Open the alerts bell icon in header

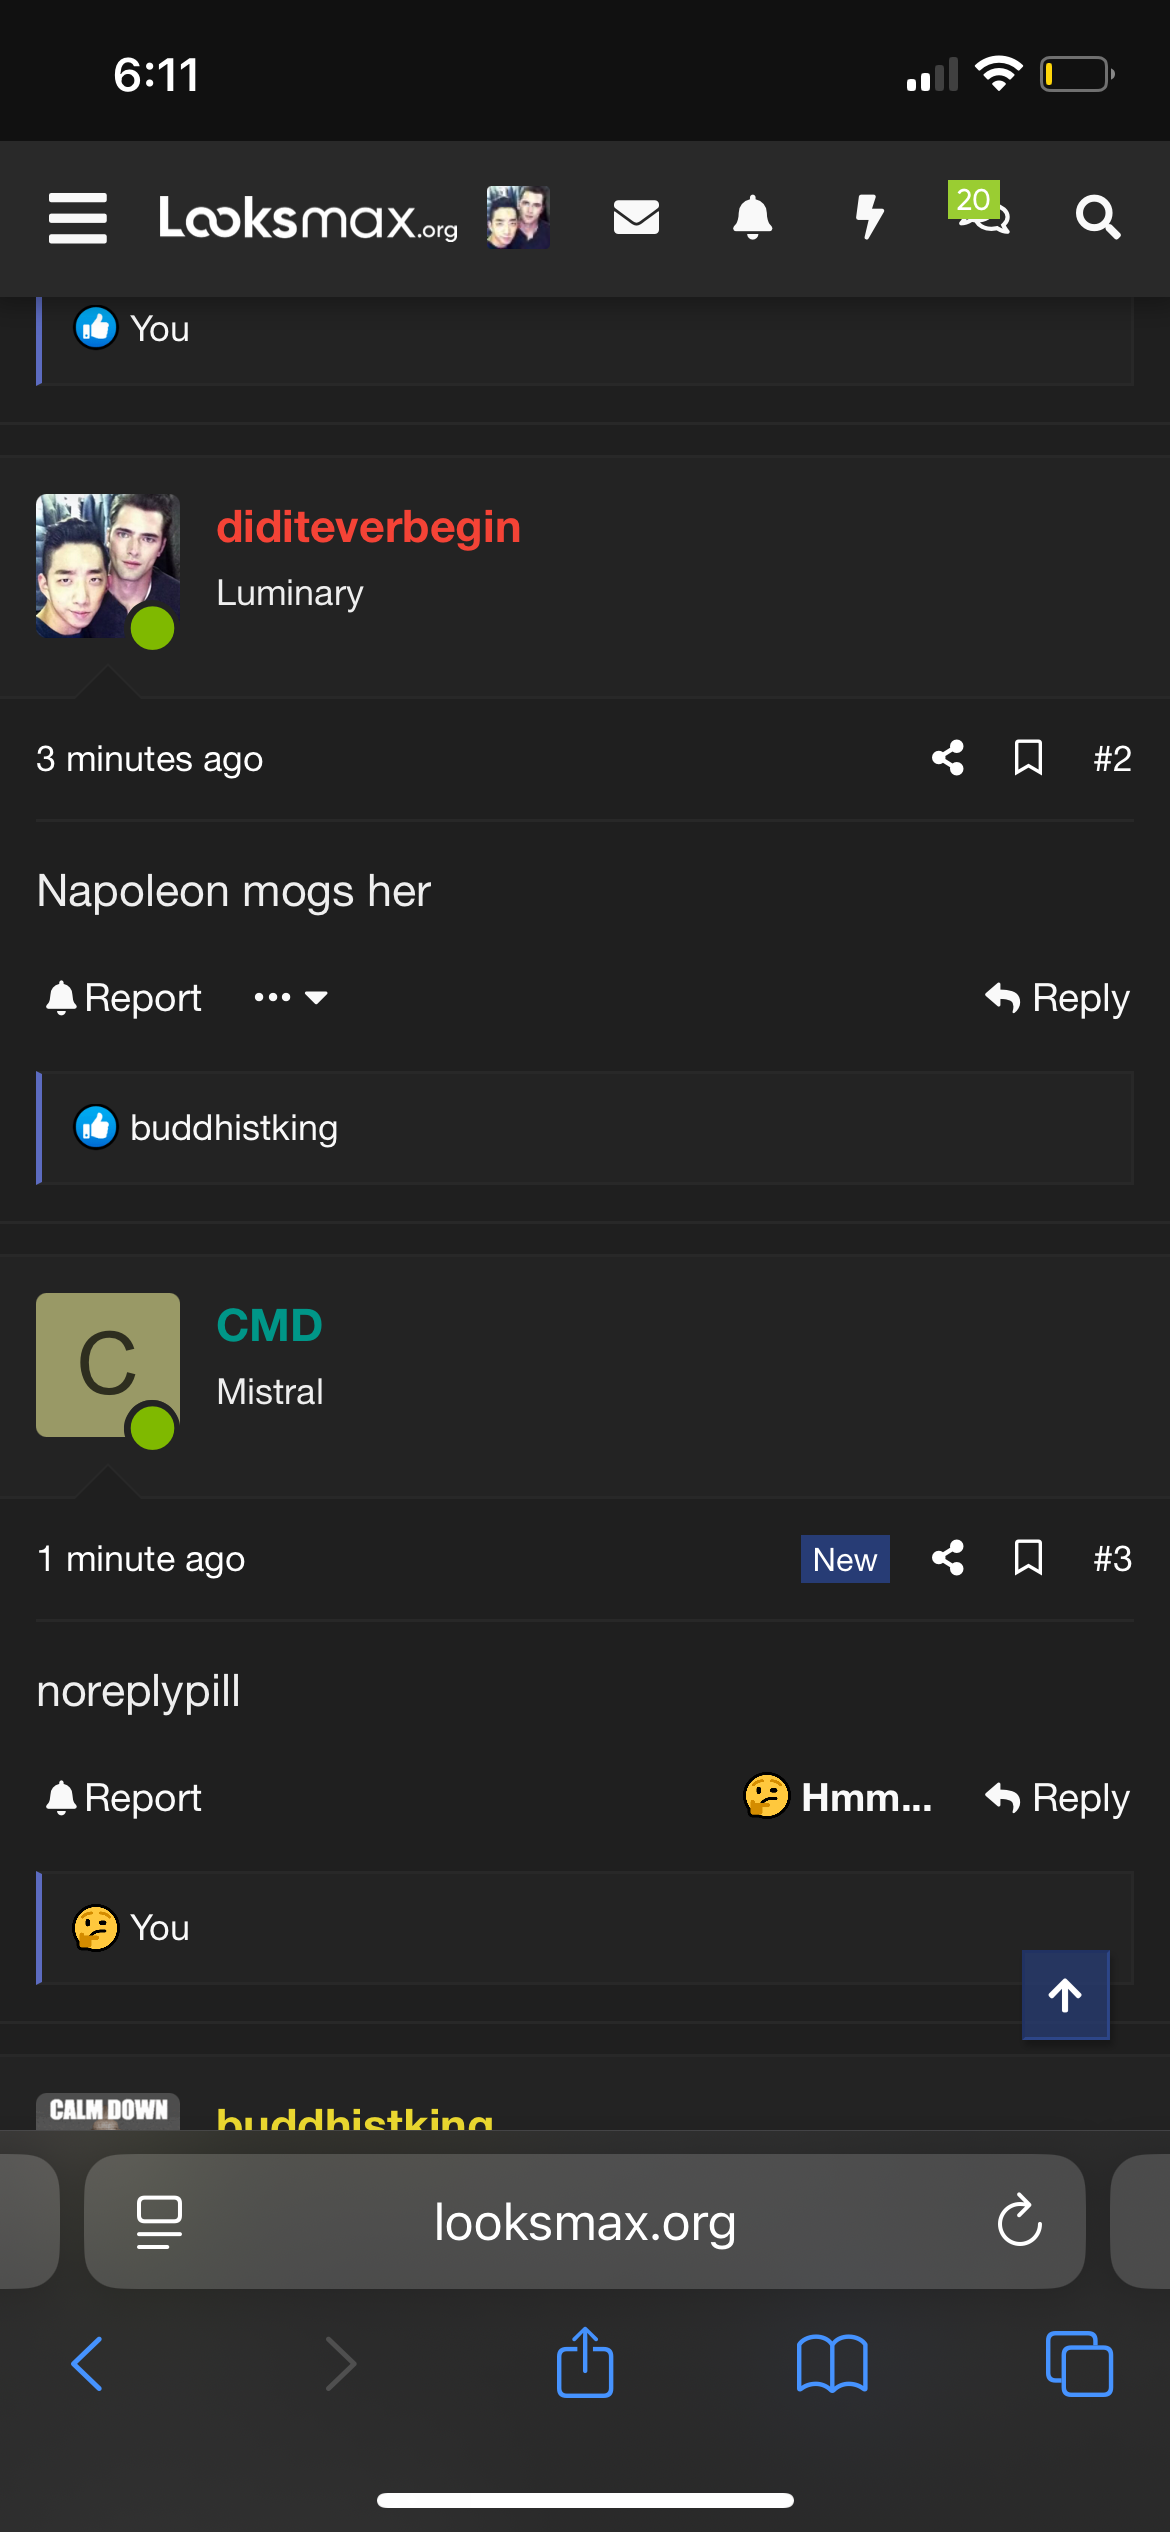tap(753, 217)
